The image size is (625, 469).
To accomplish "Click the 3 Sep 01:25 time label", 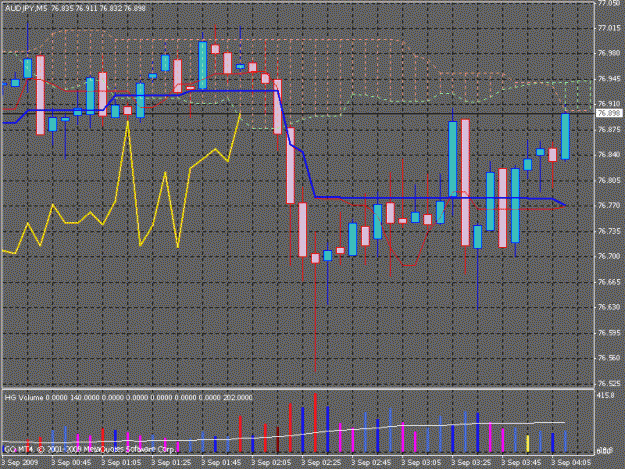I will pyautogui.click(x=171, y=463).
